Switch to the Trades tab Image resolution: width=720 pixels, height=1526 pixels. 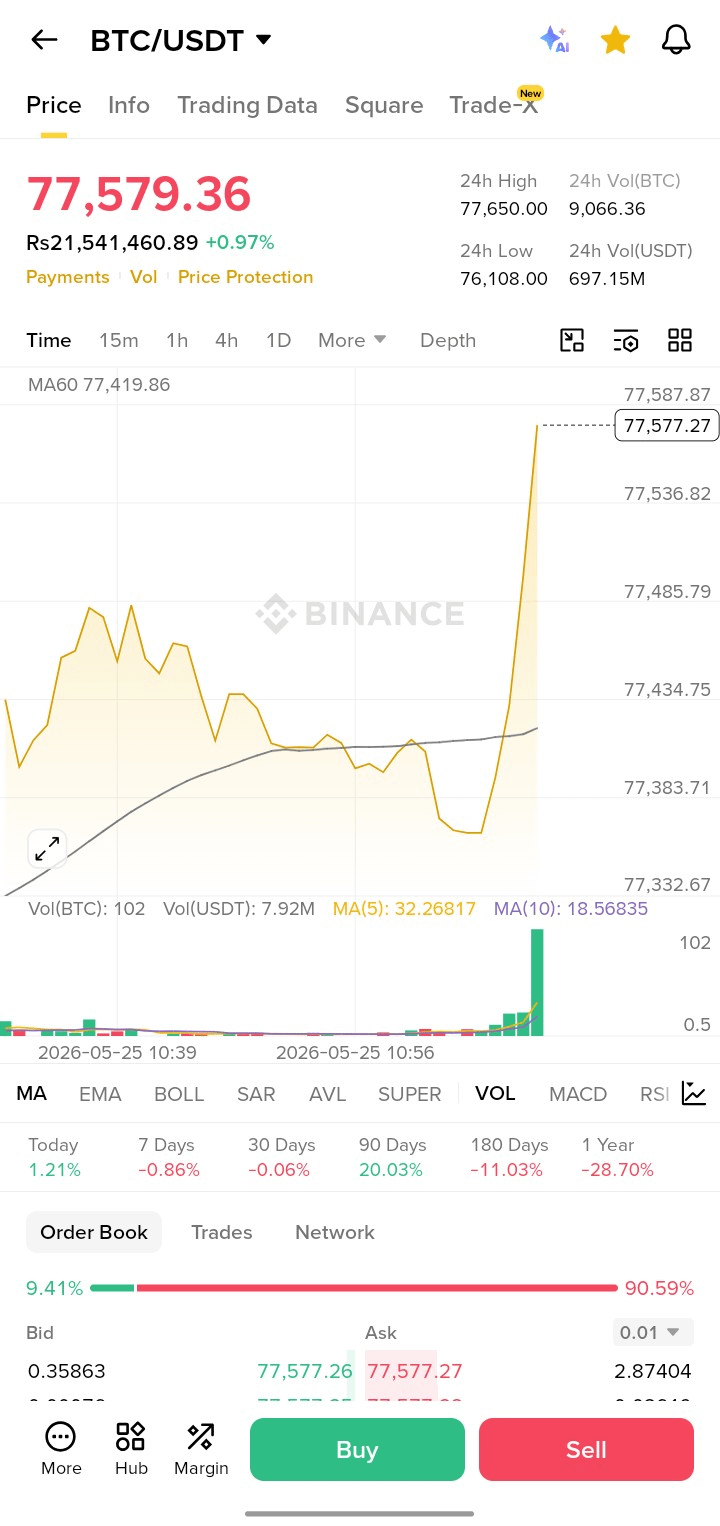[222, 1232]
